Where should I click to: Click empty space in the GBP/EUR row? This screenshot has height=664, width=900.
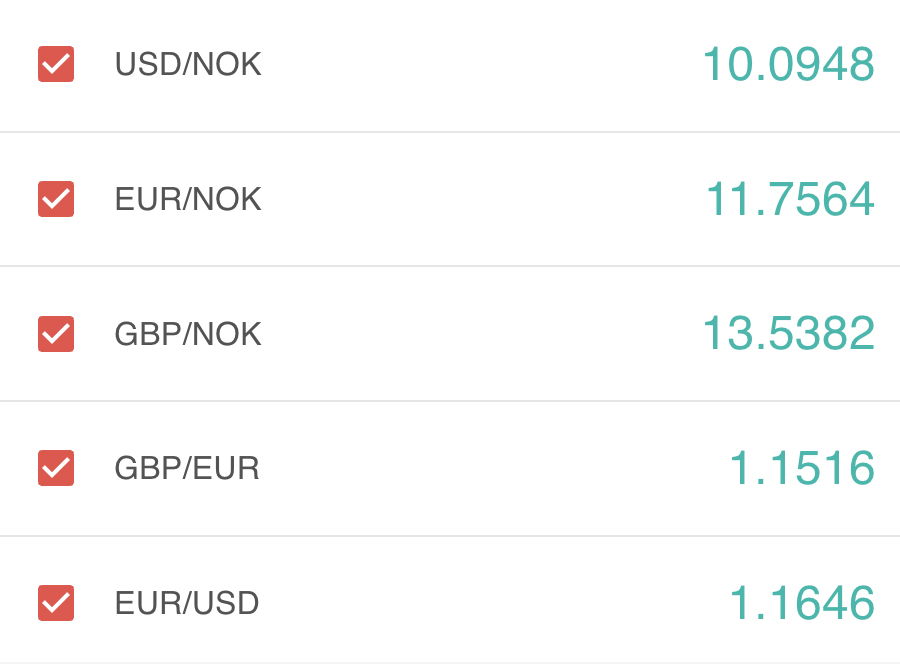(480, 468)
